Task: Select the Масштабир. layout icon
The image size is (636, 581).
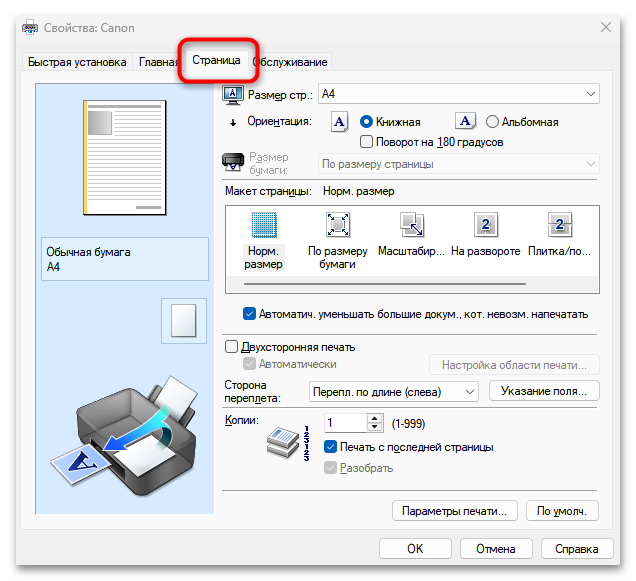Action: pyautogui.click(x=411, y=226)
